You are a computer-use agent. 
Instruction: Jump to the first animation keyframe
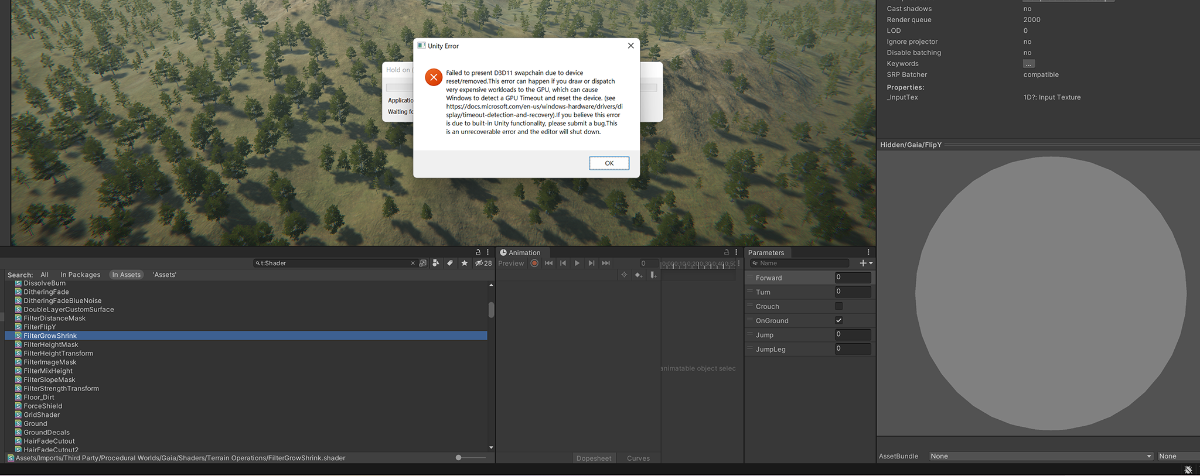tap(549, 263)
